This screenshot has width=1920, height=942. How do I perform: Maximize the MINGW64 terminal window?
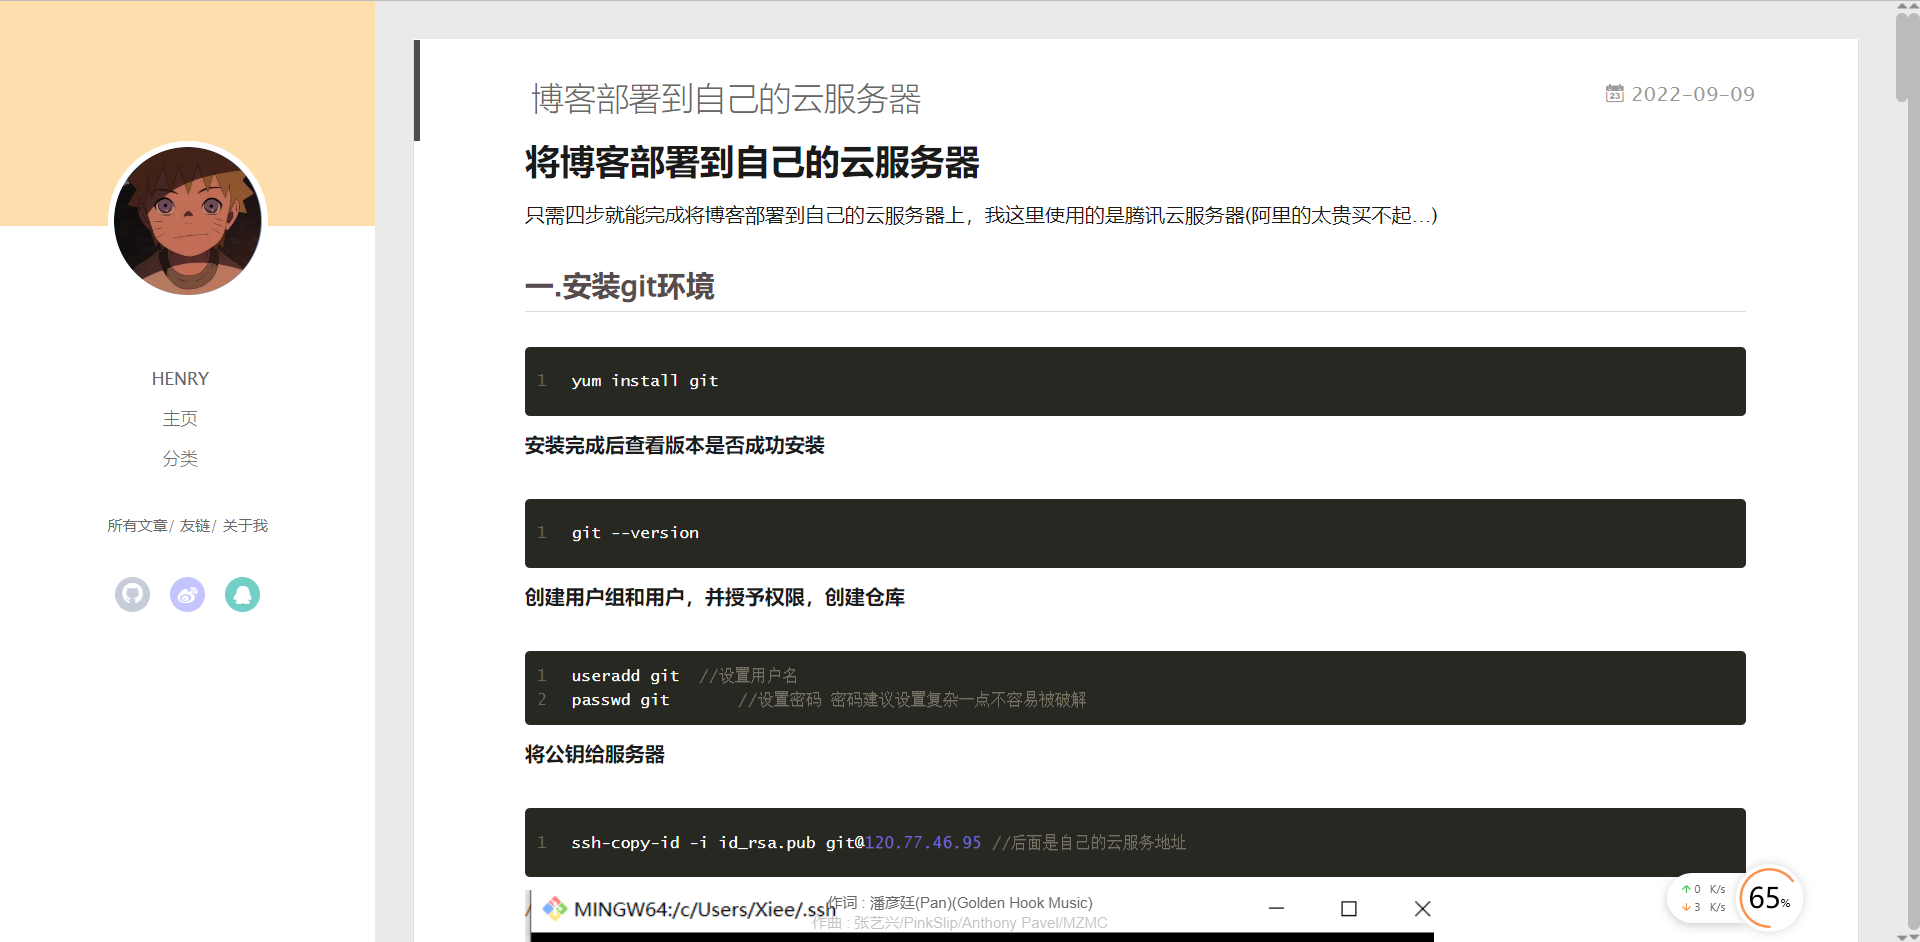click(x=1348, y=909)
